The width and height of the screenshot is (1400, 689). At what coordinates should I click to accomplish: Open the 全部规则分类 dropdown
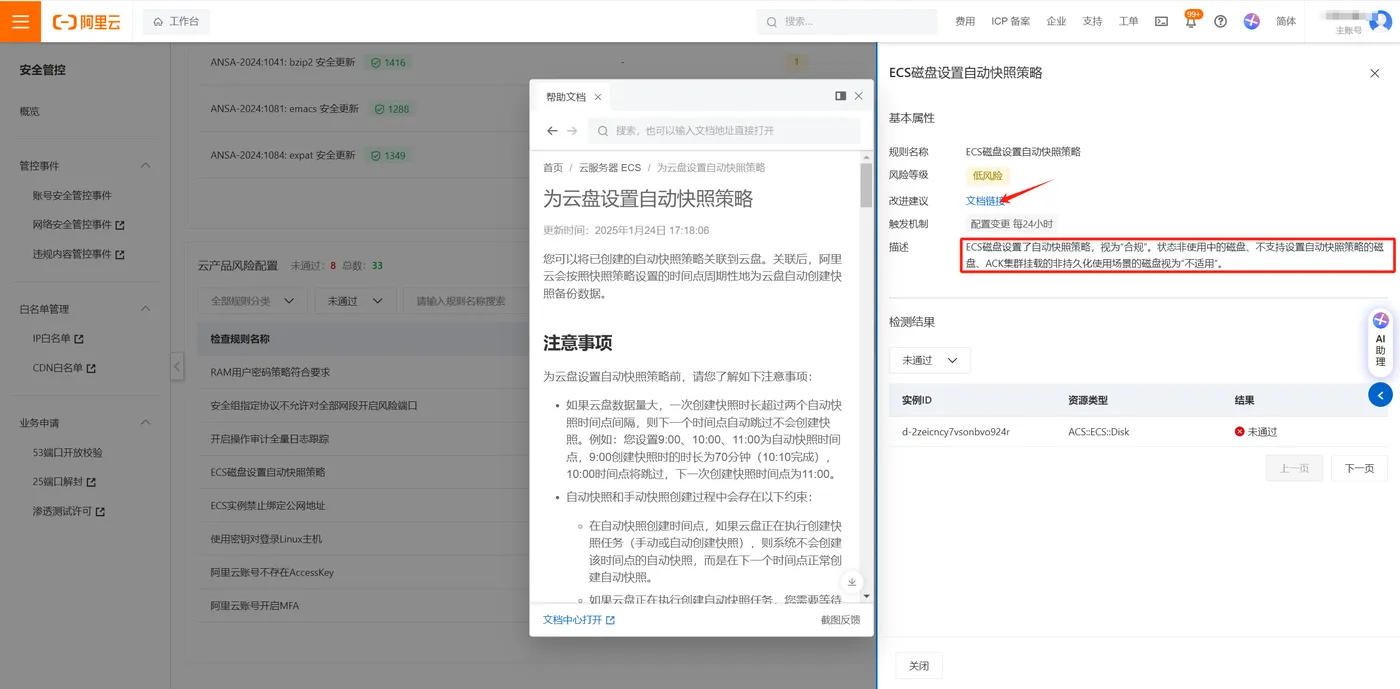(x=252, y=301)
